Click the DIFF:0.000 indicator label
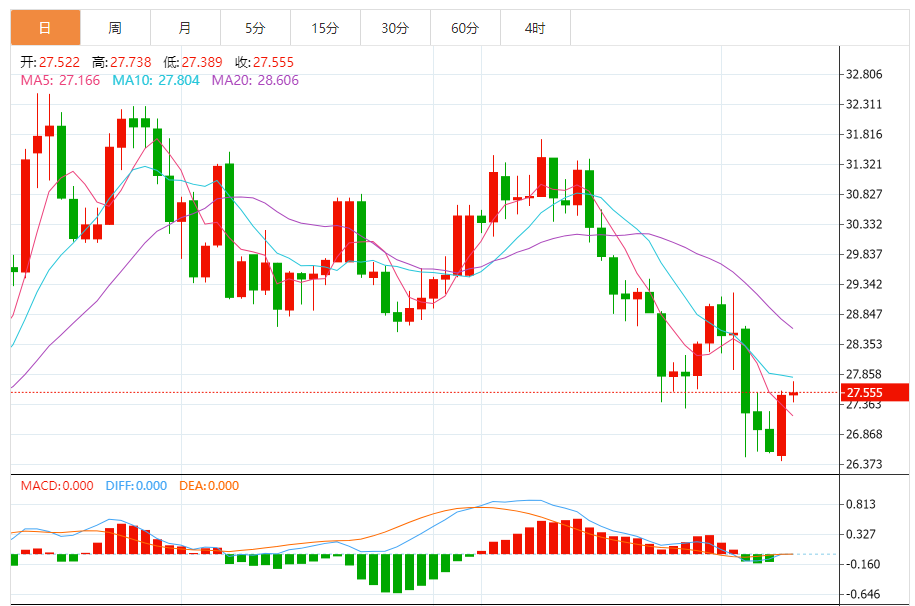Image resolution: width=915 pixels, height=606 pixels. click(x=137, y=486)
